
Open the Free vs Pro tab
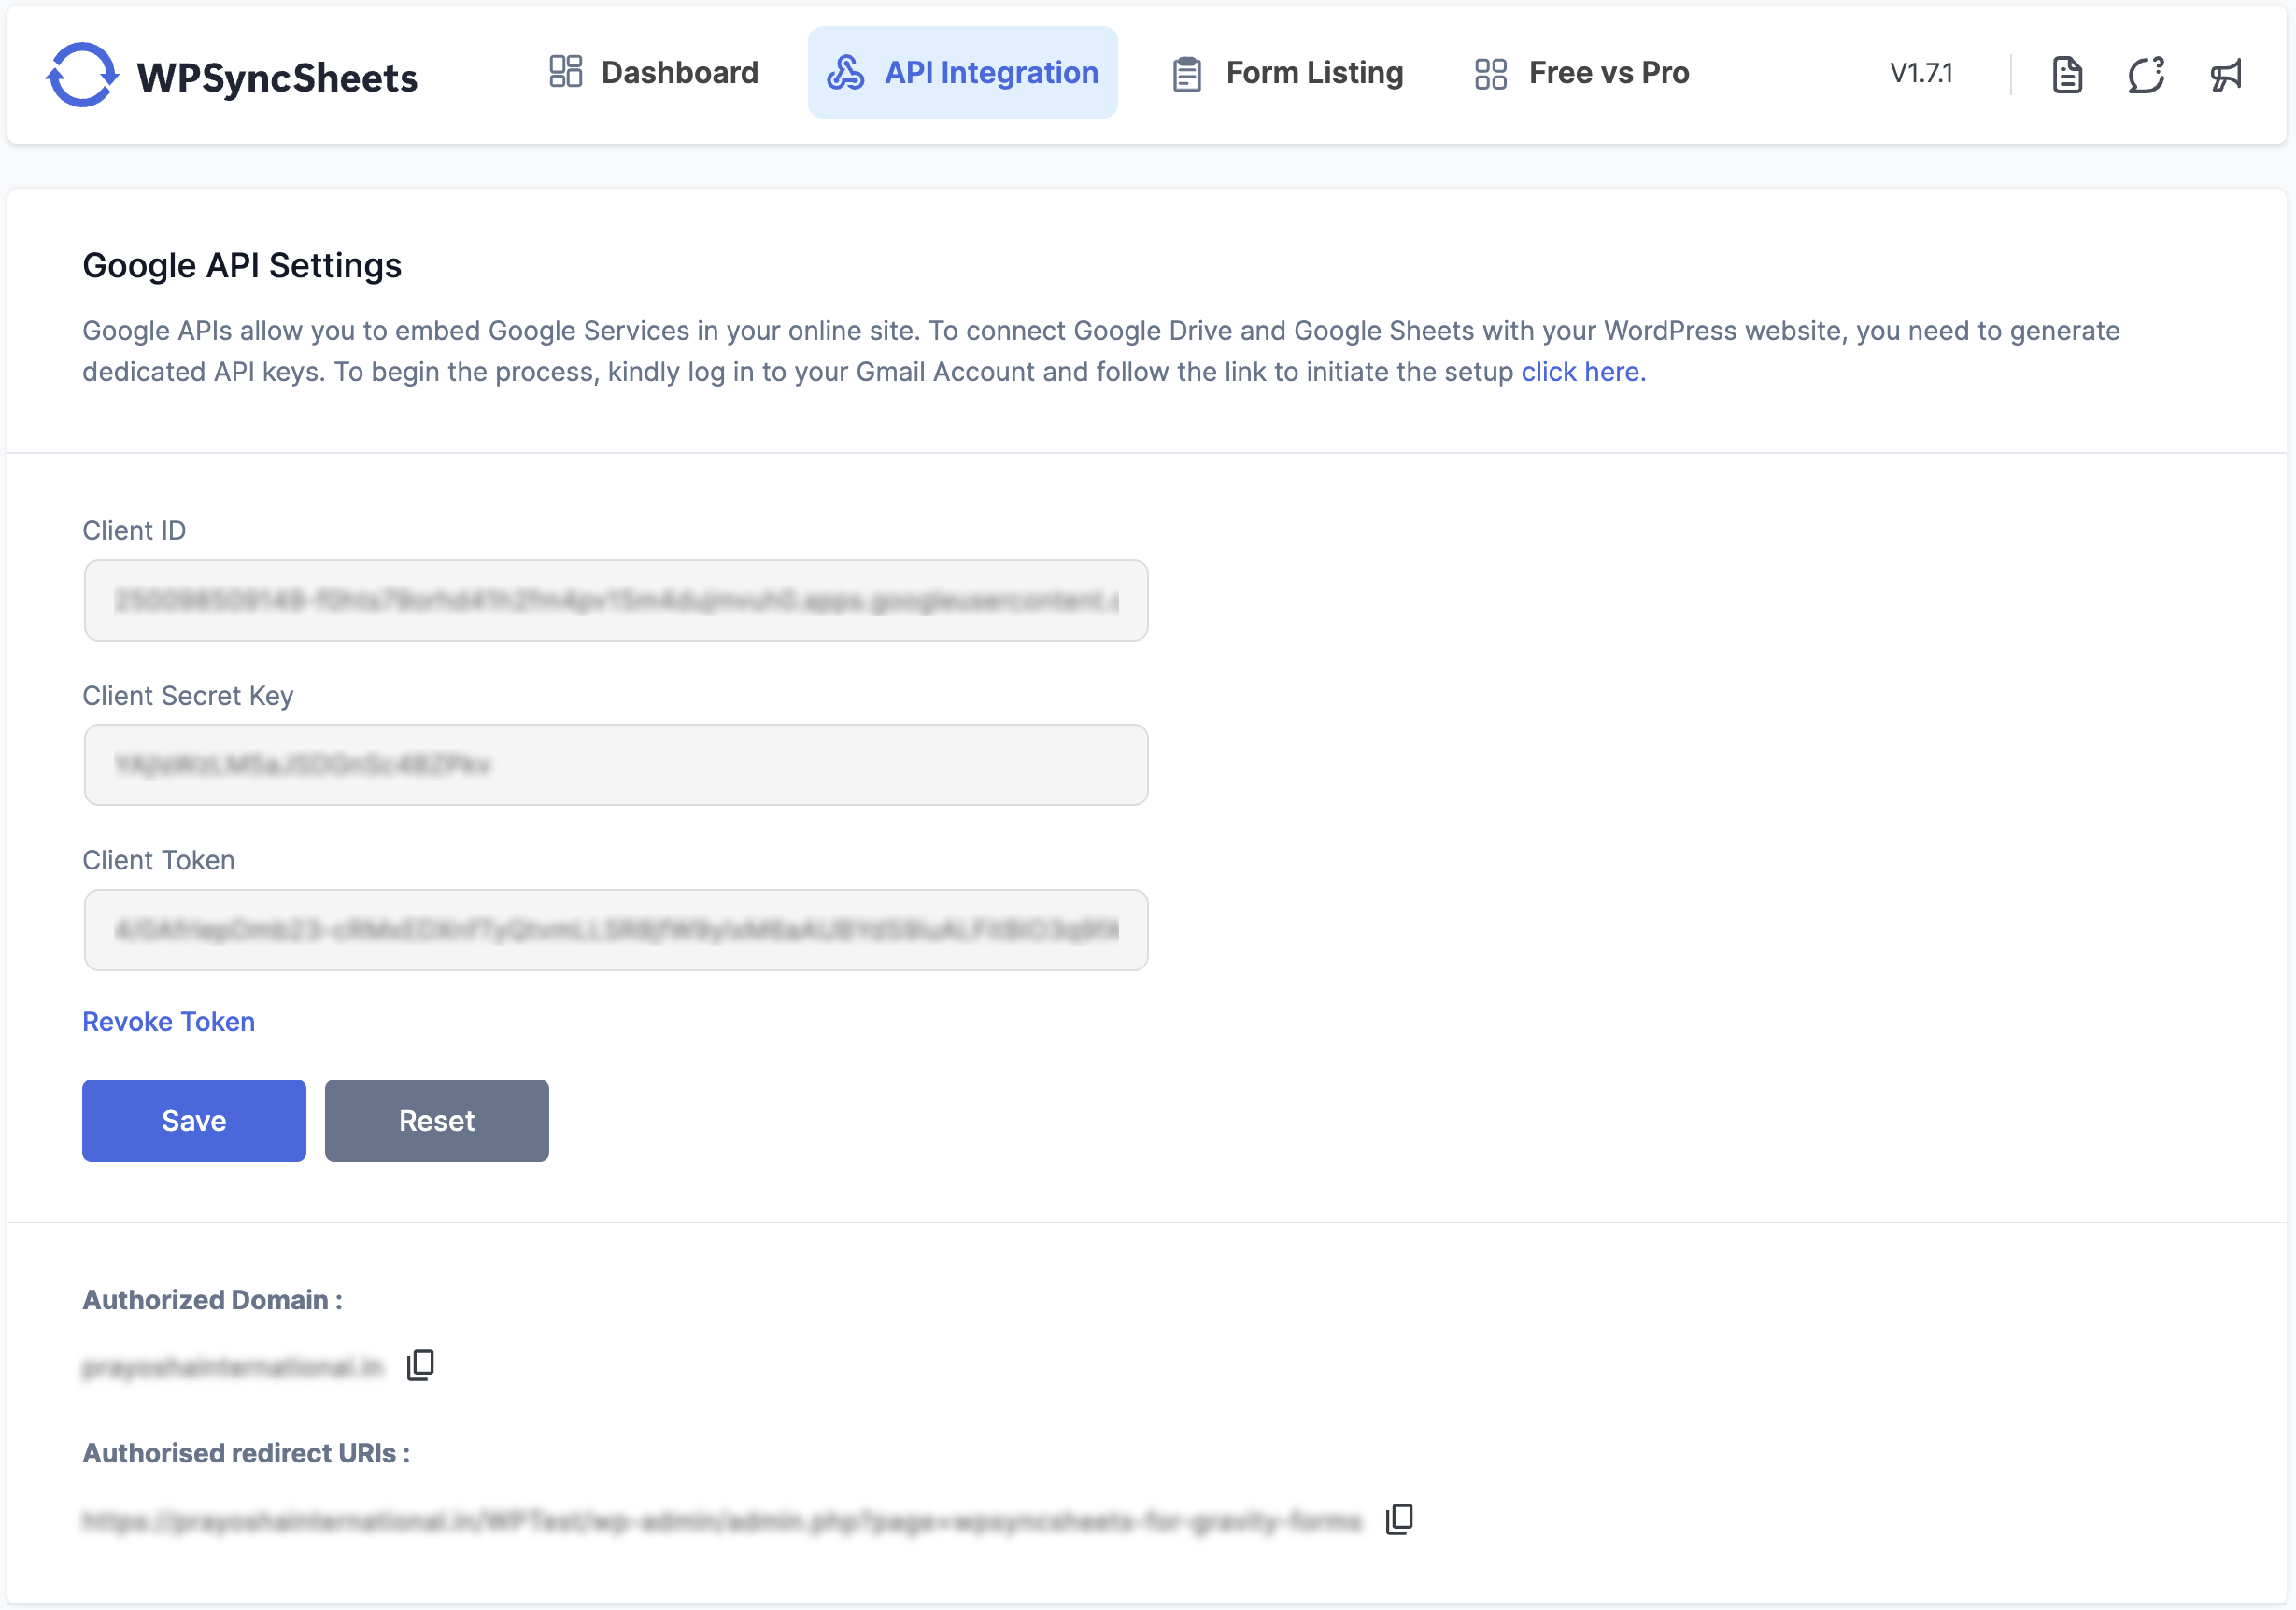tap(1608, 73)
